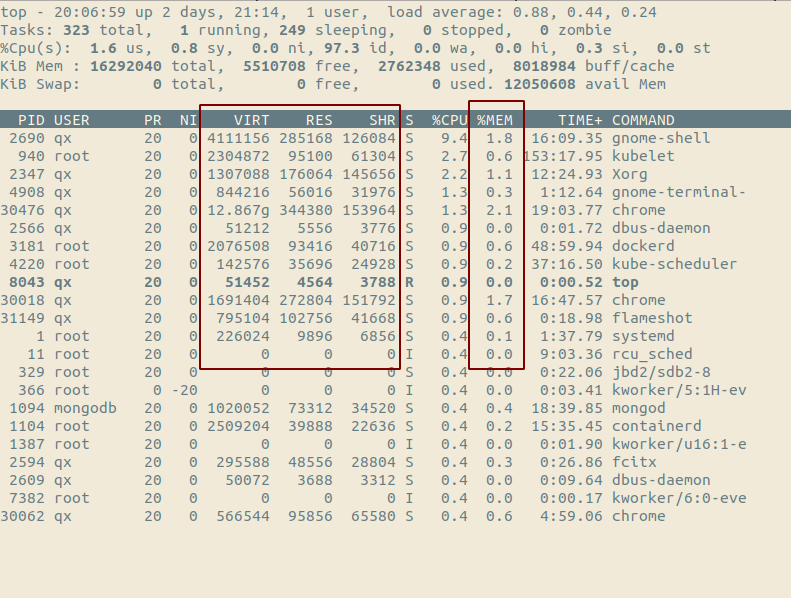Click PID 30018 in the chrome row
The height and width of the screenshot is (598, 791).
23,300
